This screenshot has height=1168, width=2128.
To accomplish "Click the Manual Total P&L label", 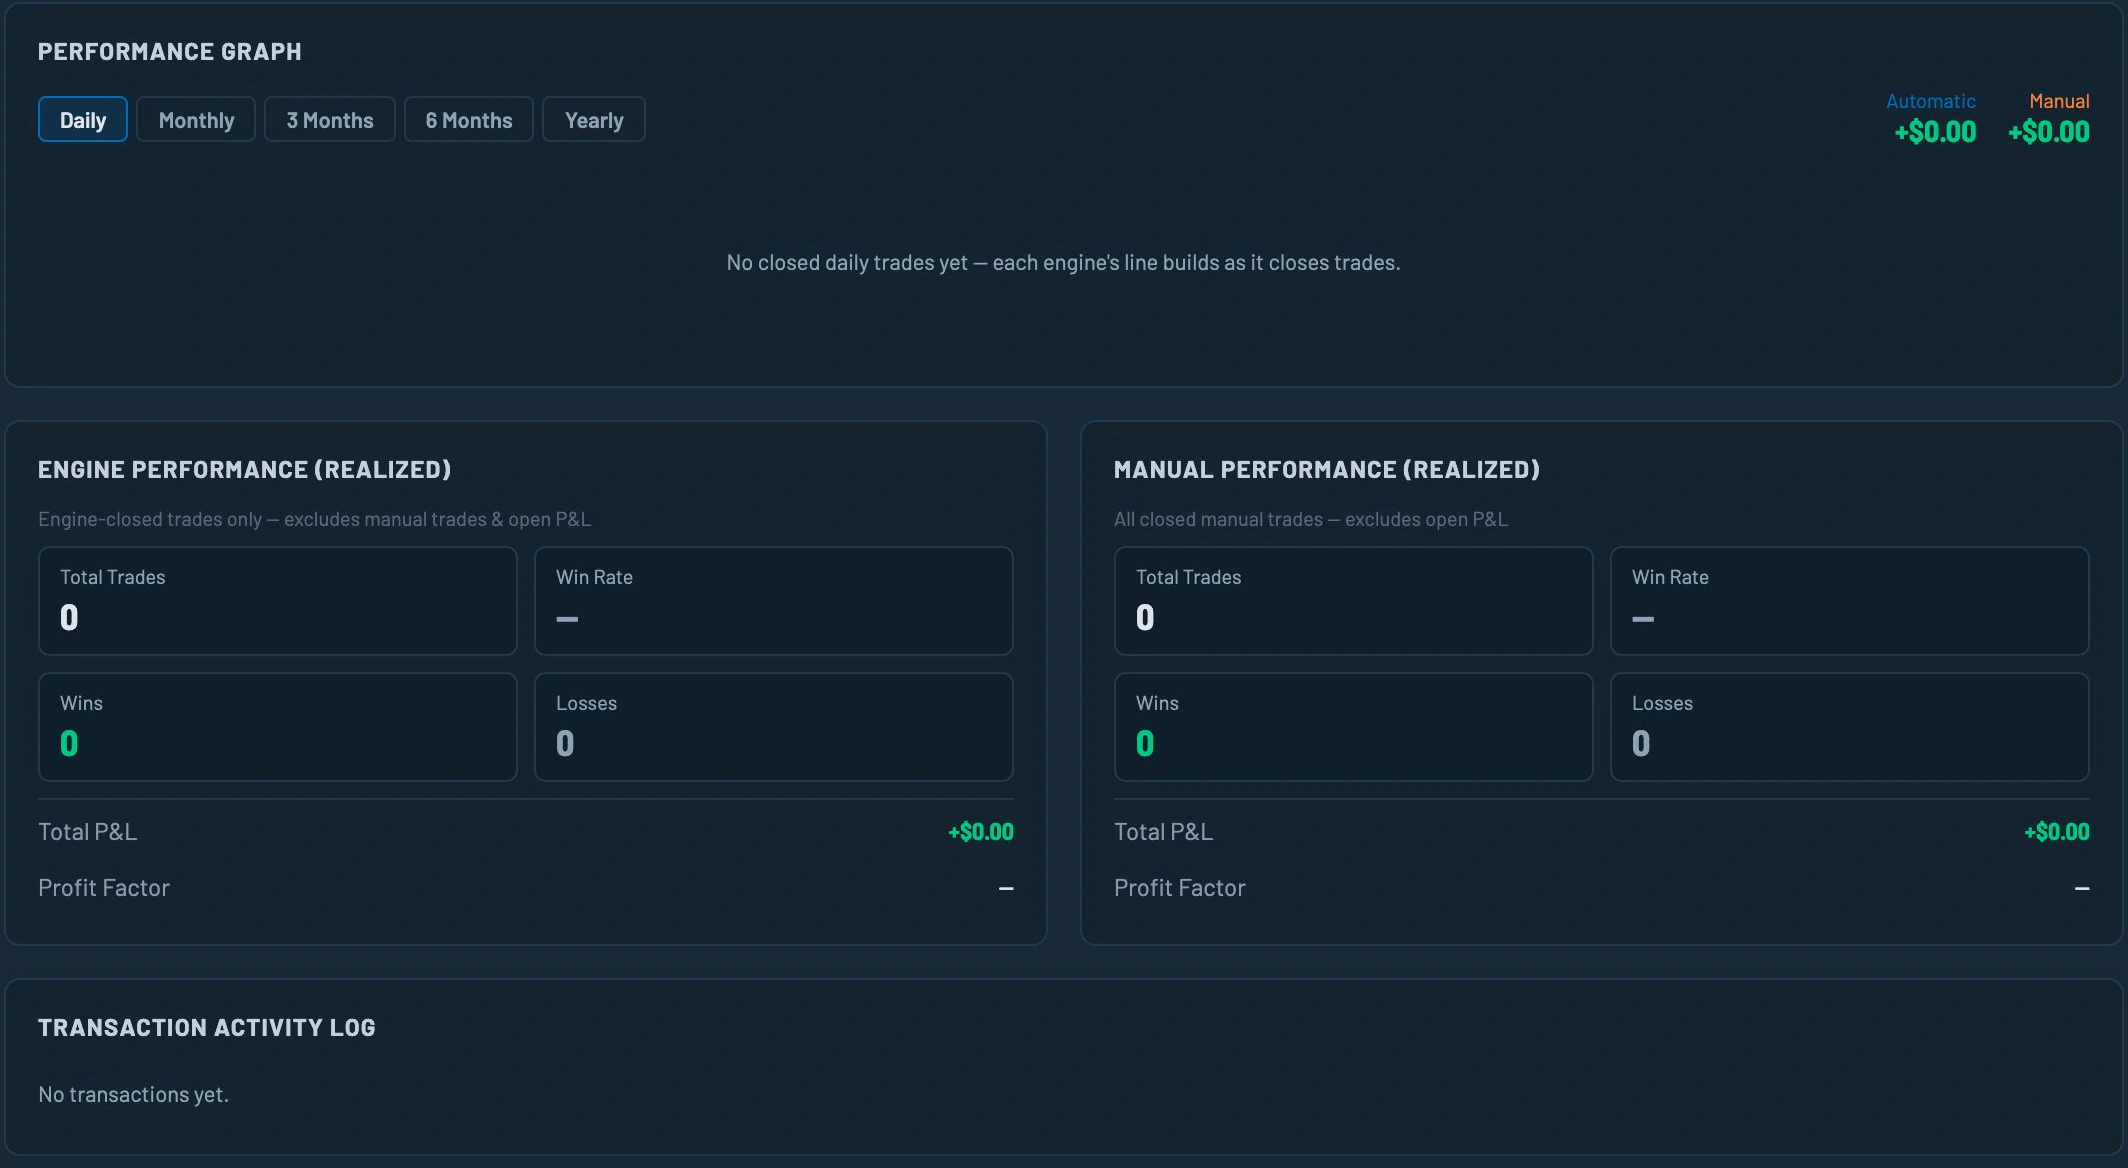I will point(1164,832).
